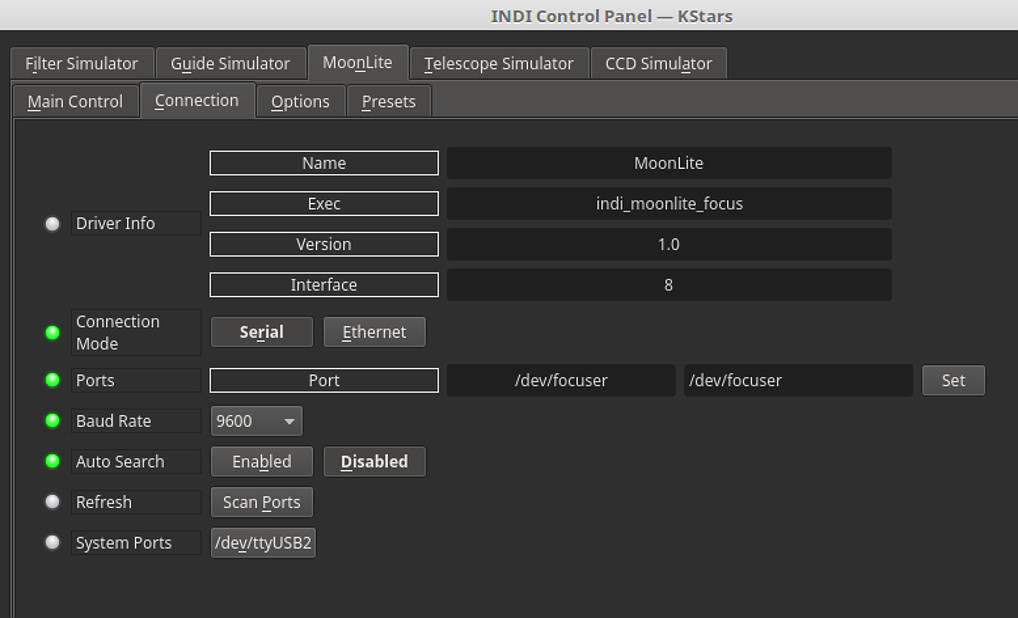Open the Baud Rate 9600 dropdown
This screenshot has height=618, width=1018.
click(x=256, y=421)
